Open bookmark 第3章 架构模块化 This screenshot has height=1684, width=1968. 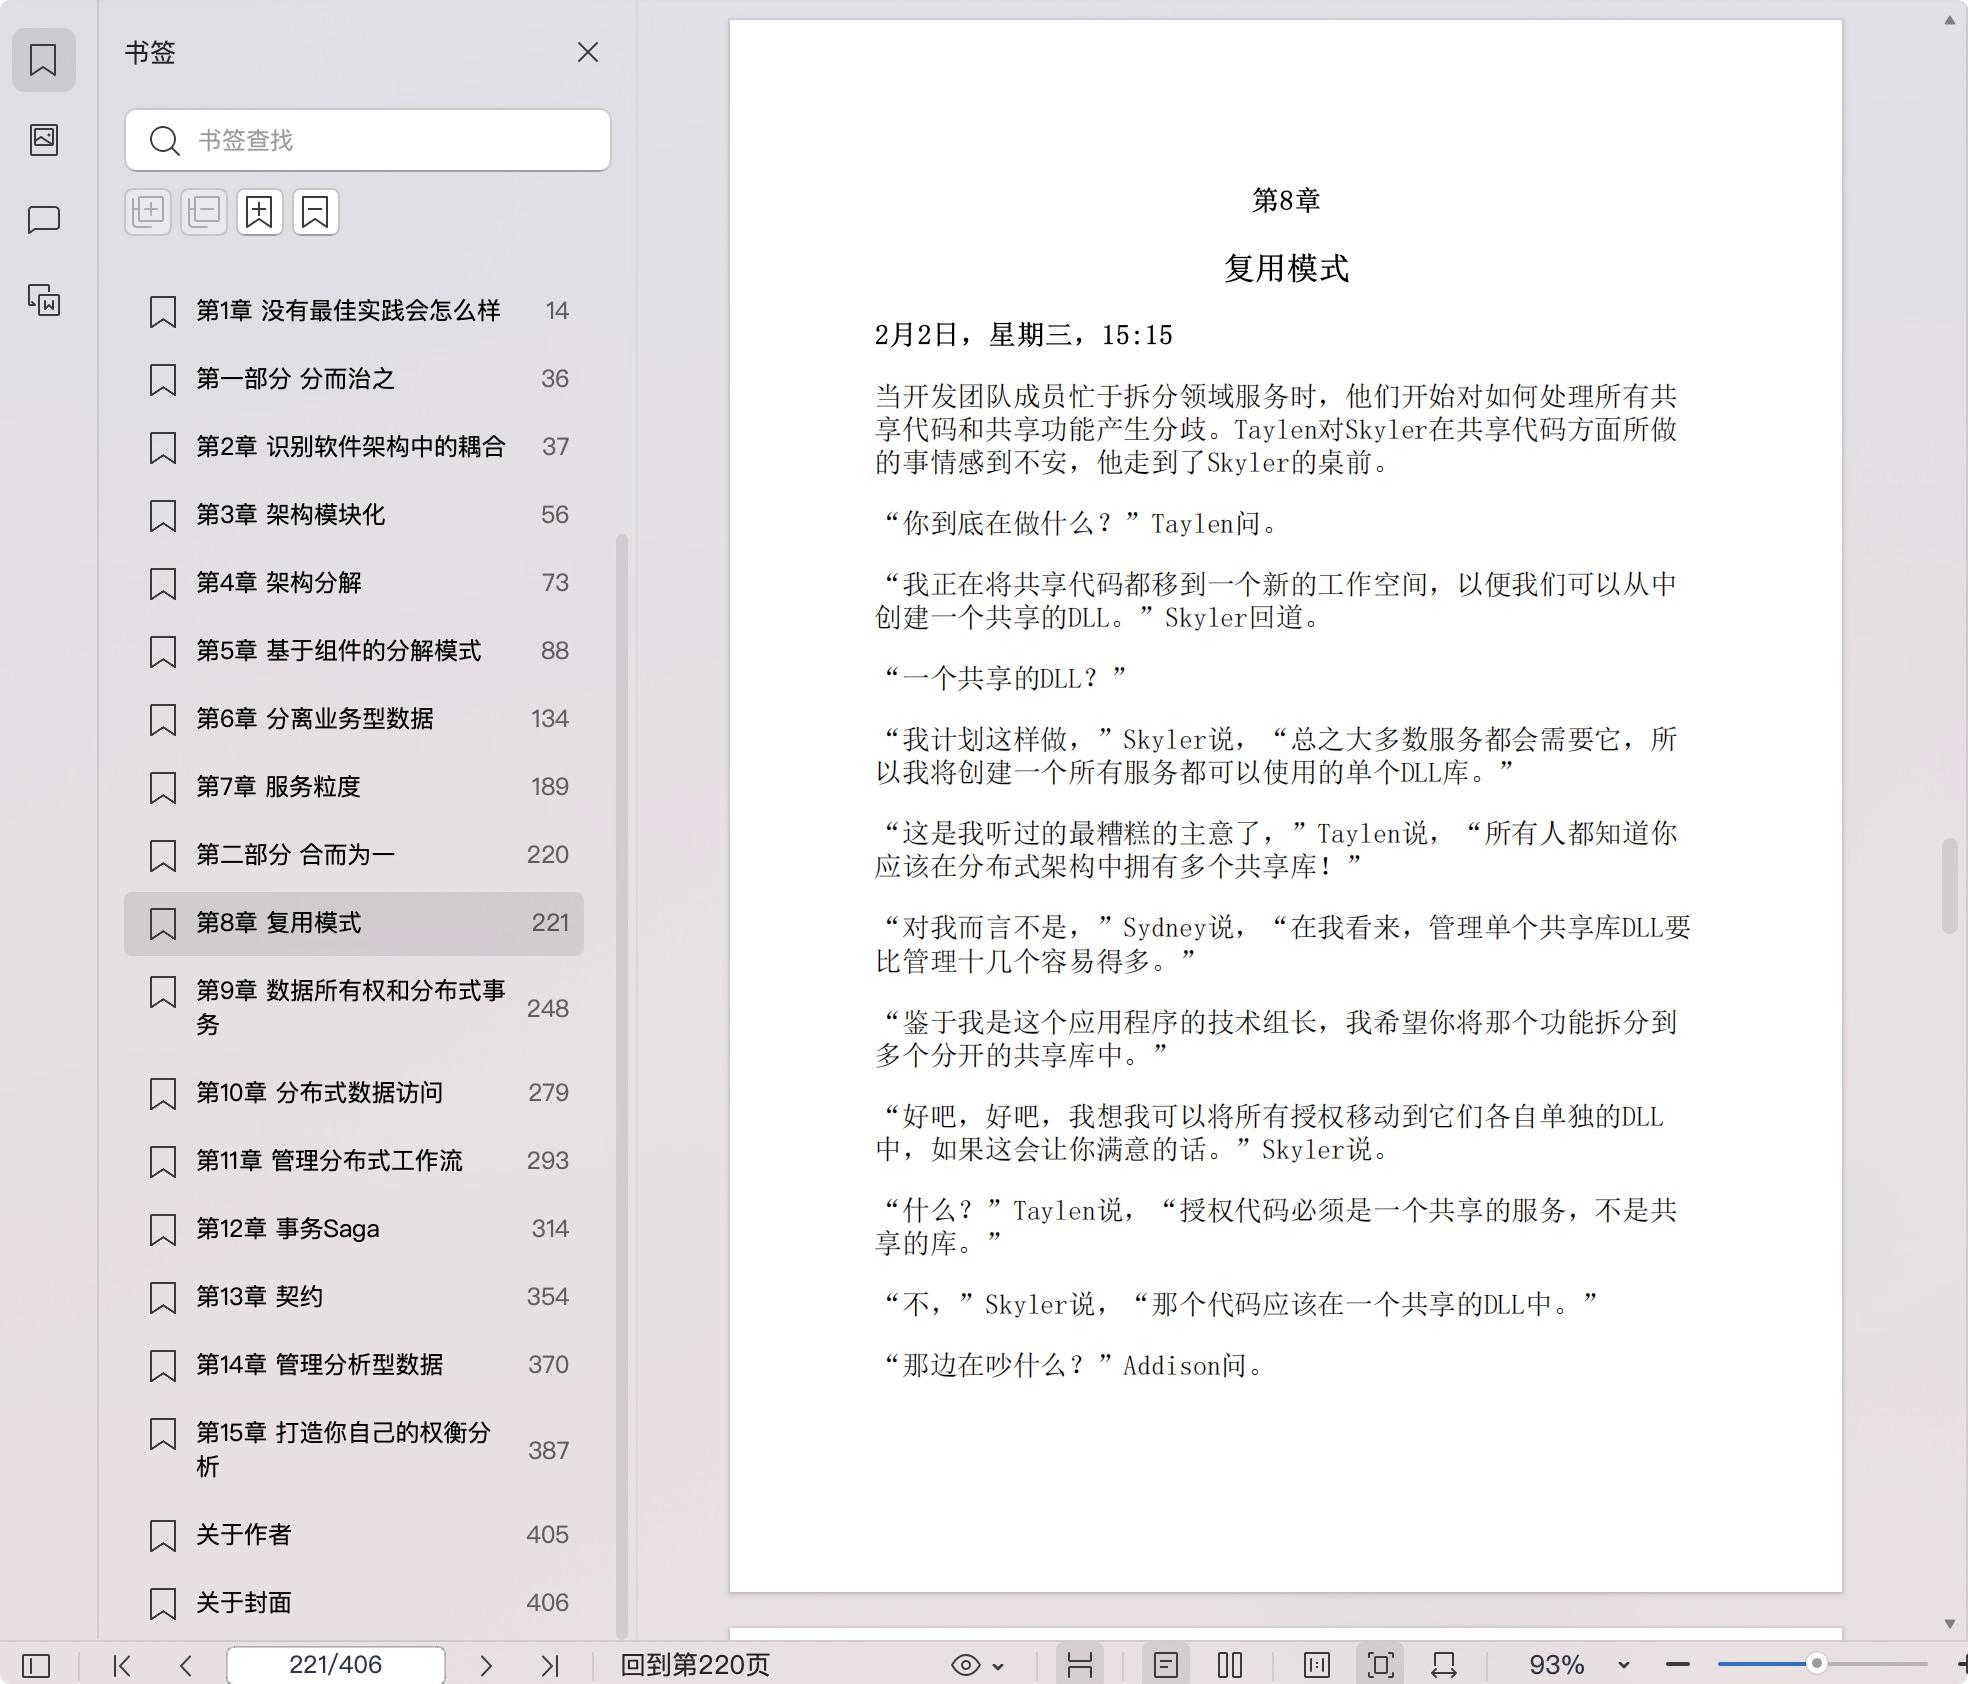[354, 515]
